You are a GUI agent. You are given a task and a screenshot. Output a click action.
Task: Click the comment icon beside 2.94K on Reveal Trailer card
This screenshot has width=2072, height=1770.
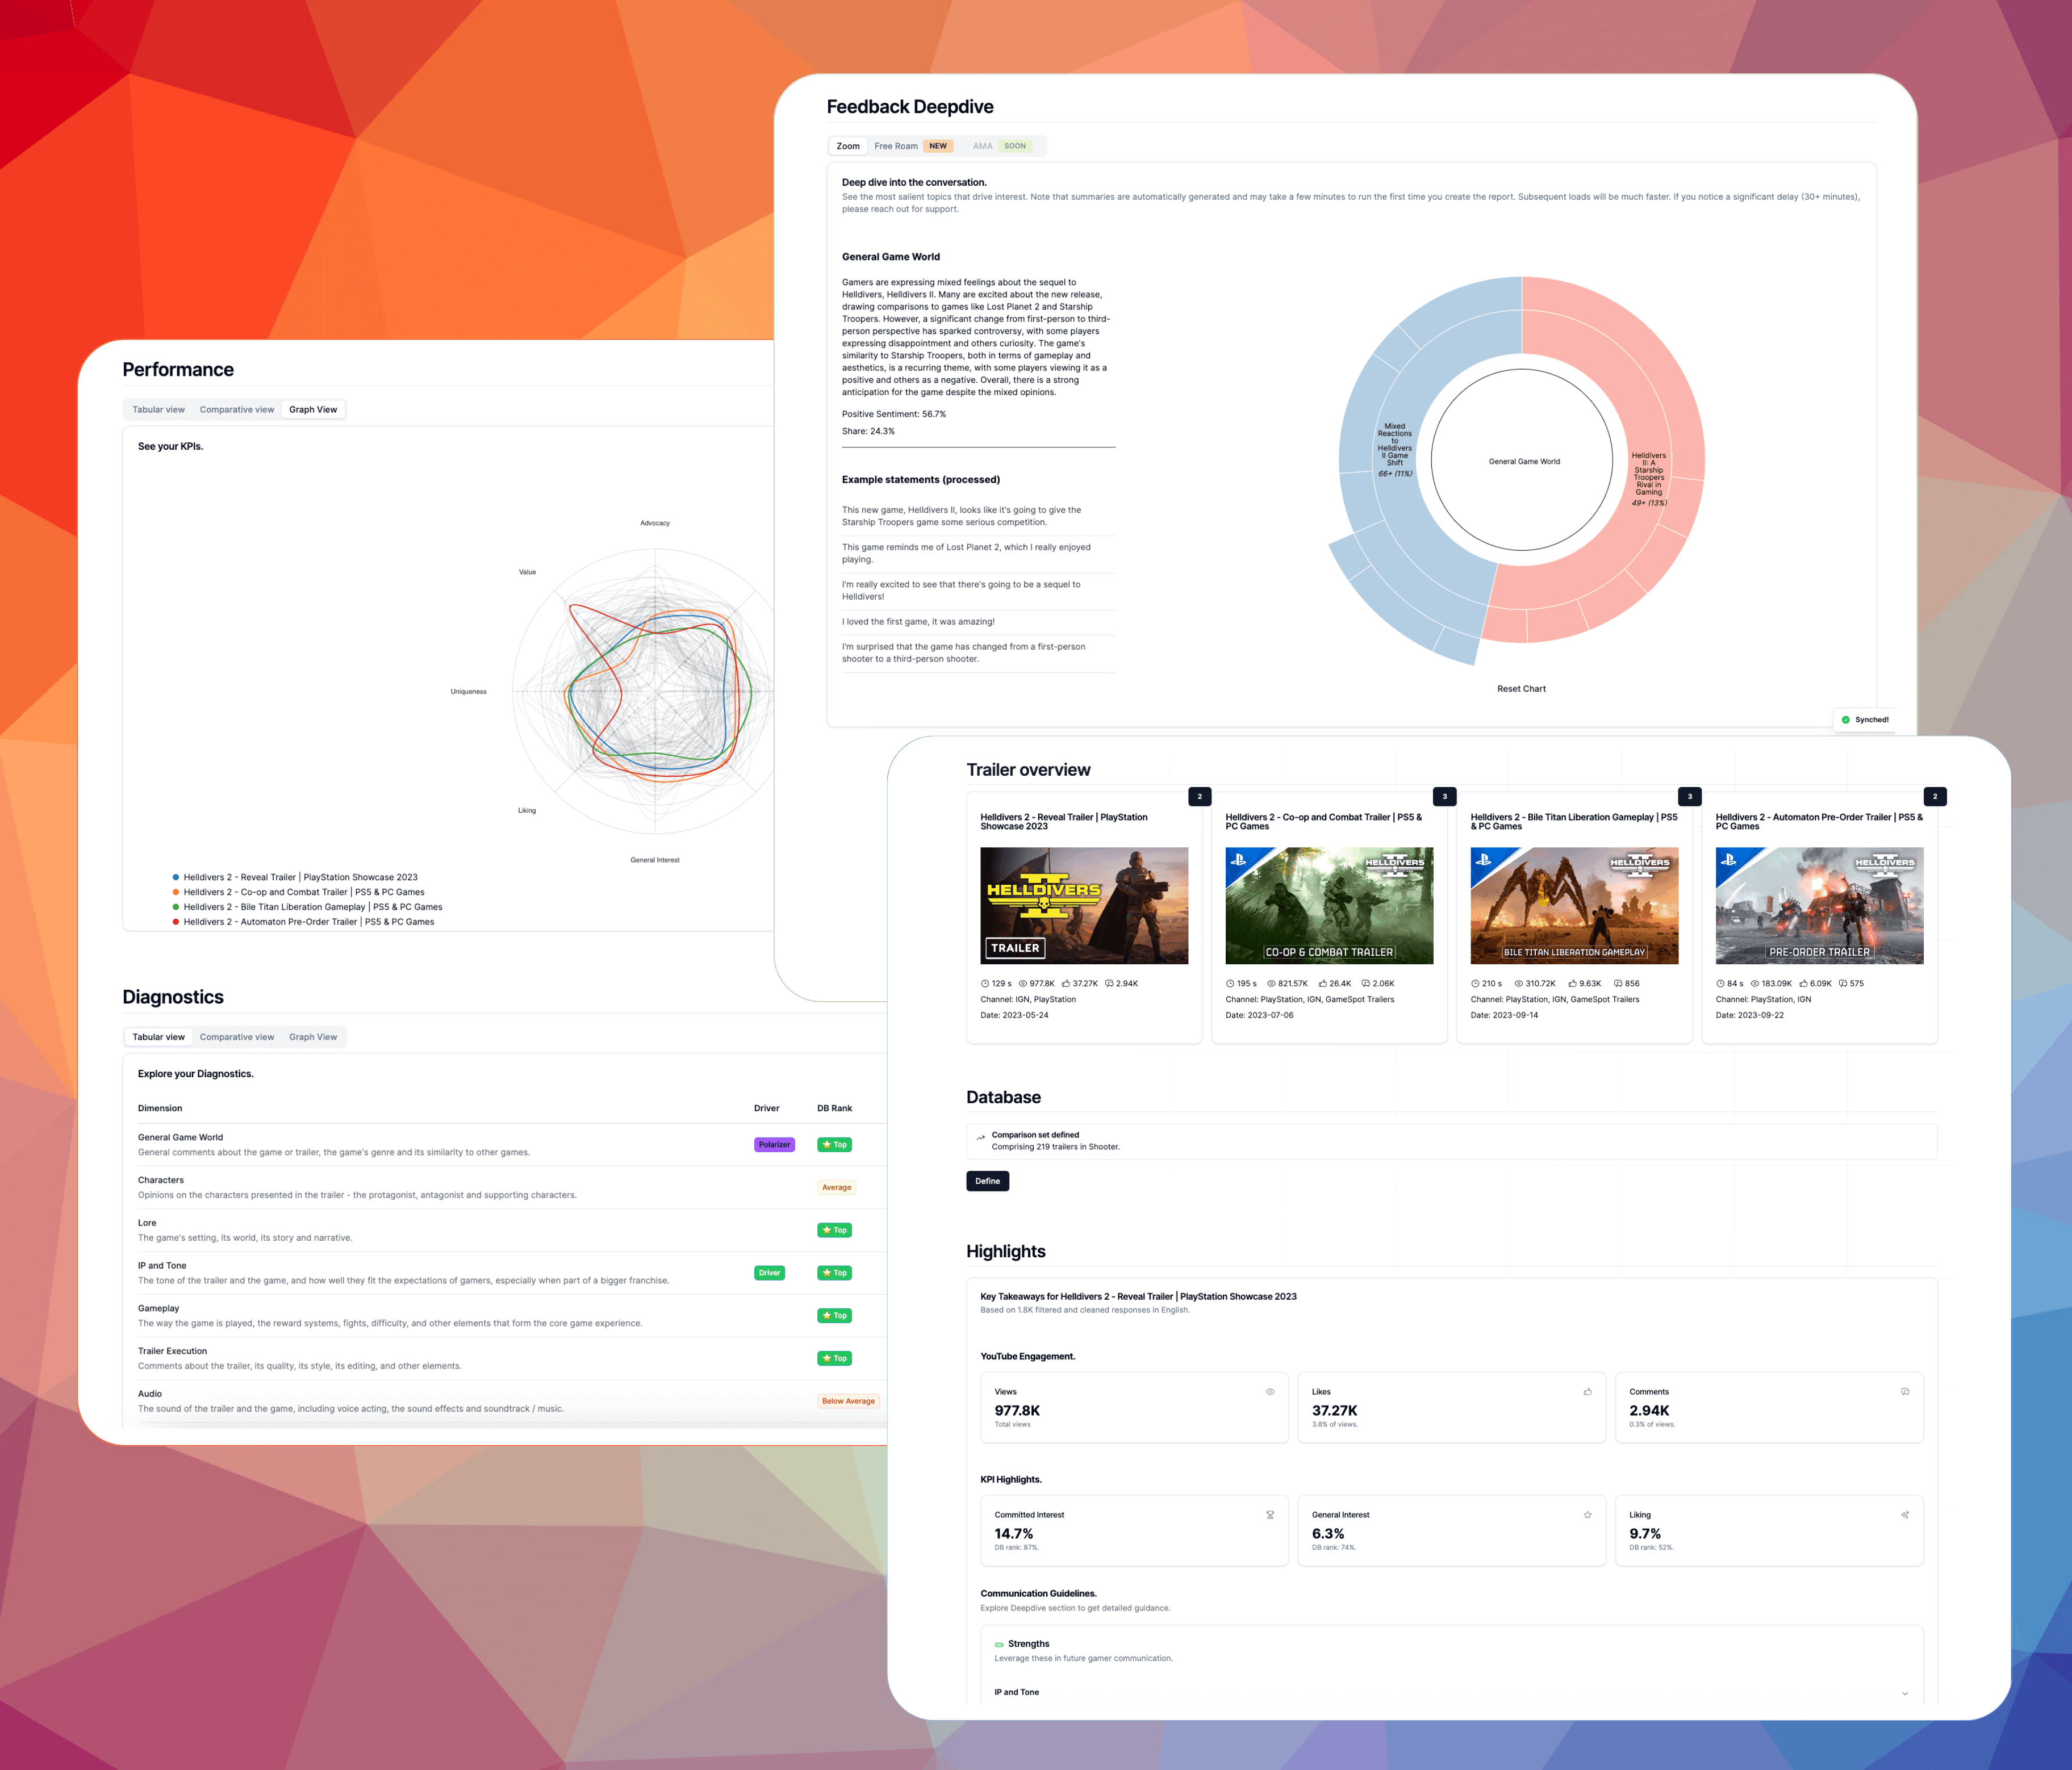coord(1109,984)
